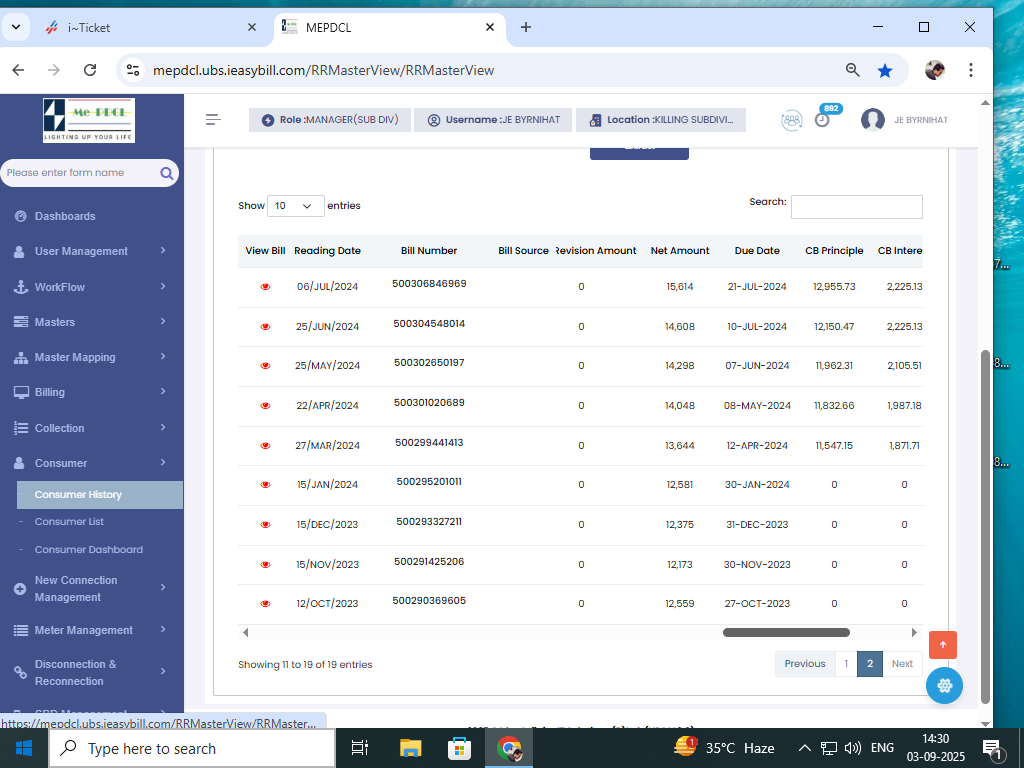Expand the Billing sidebar menu

pyautogui.click(x=90, y=393)
